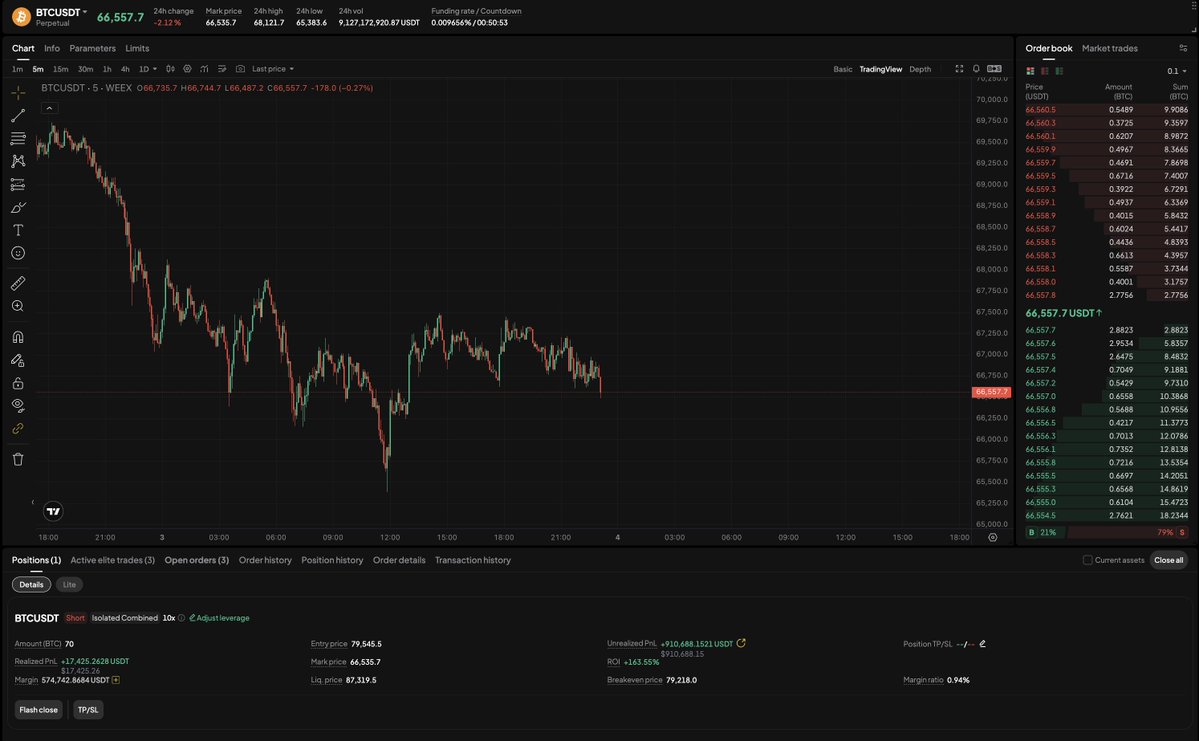Collapse the chart legend chevron

[x=49, y=109]
